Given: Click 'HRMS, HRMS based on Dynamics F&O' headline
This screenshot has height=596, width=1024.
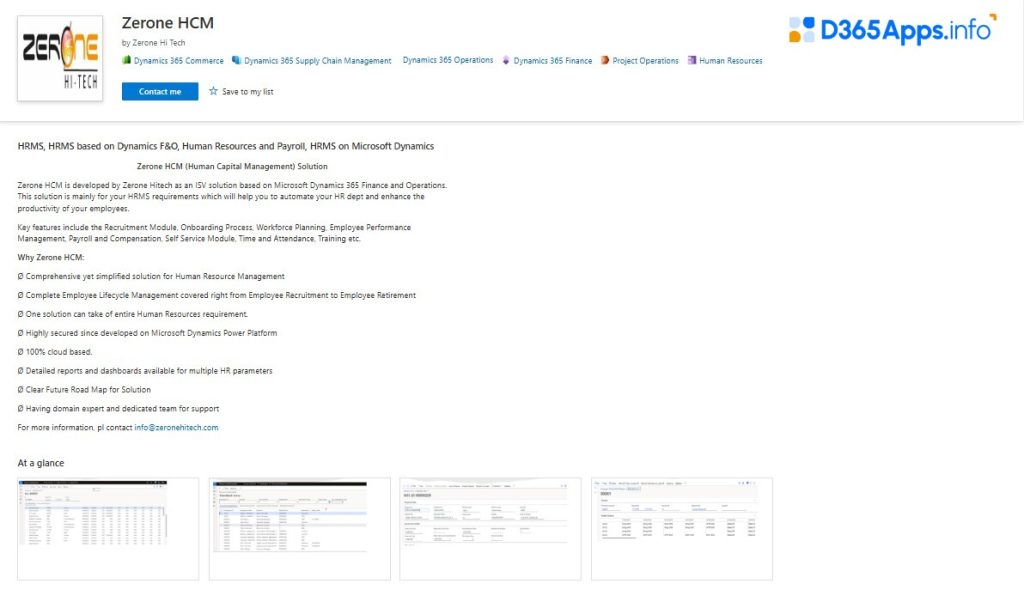Looking at the screenshot, I should 226,146.
